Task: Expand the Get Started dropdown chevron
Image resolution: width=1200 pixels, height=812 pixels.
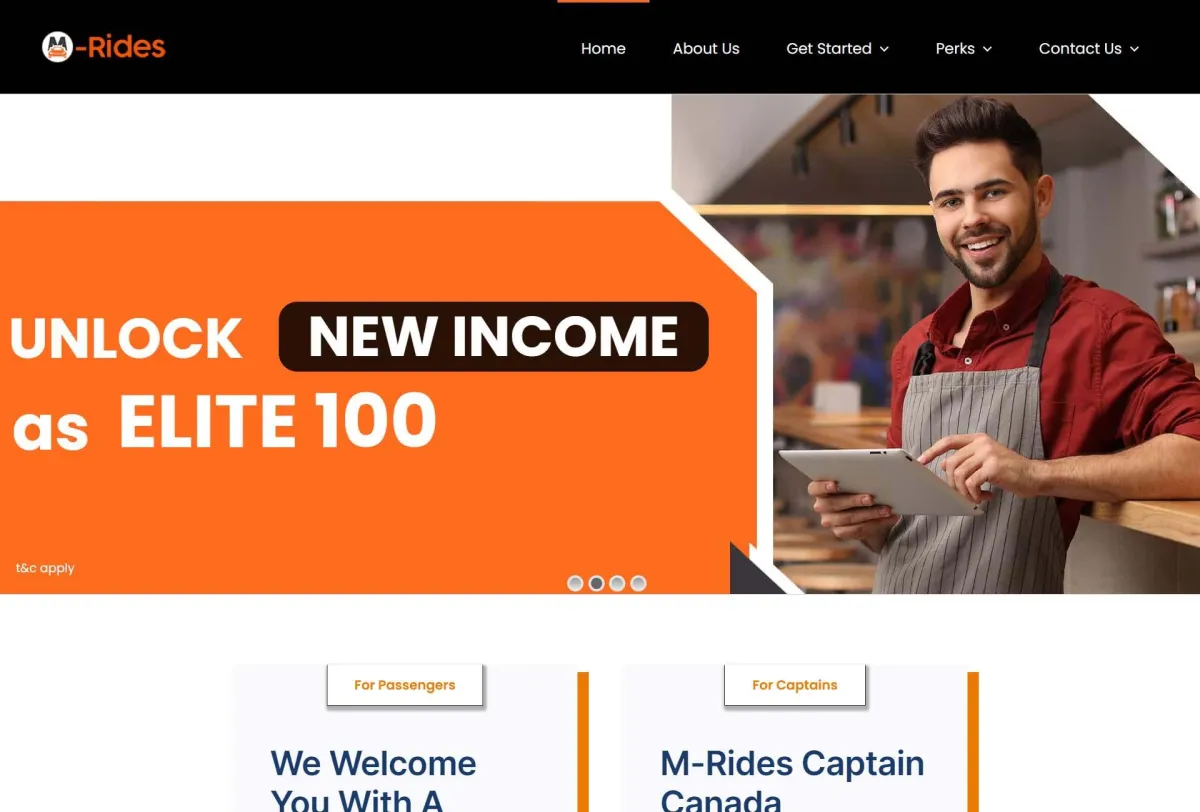Action: click(x=884, y=49)
